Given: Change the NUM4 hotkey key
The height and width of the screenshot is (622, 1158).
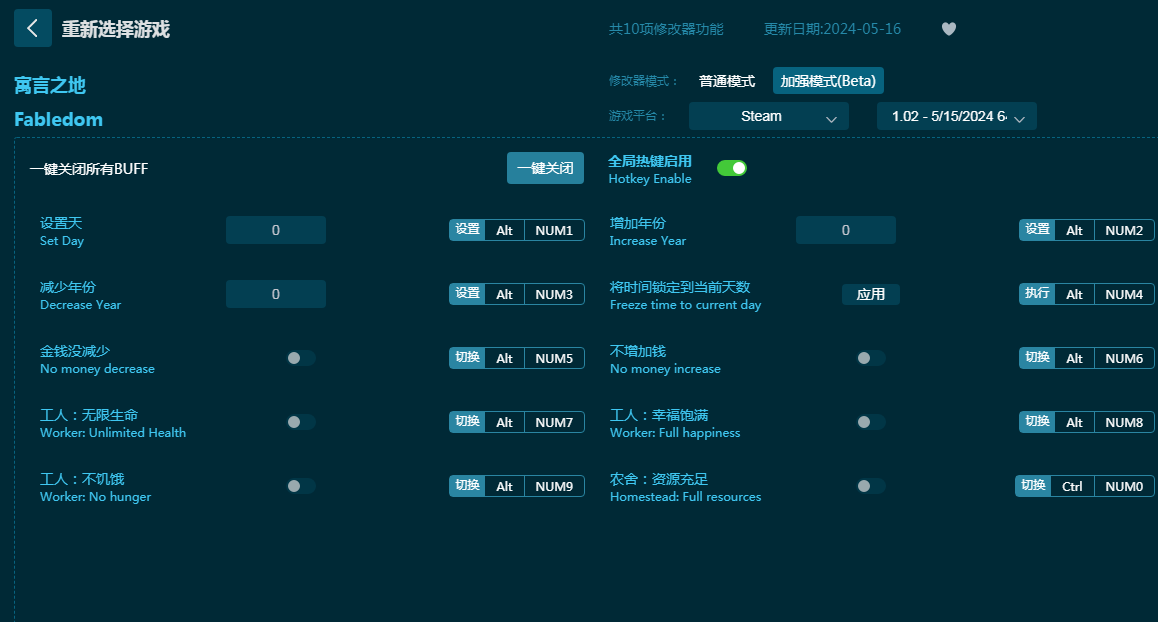Looking at the screenshot, I should point(1124,294).
